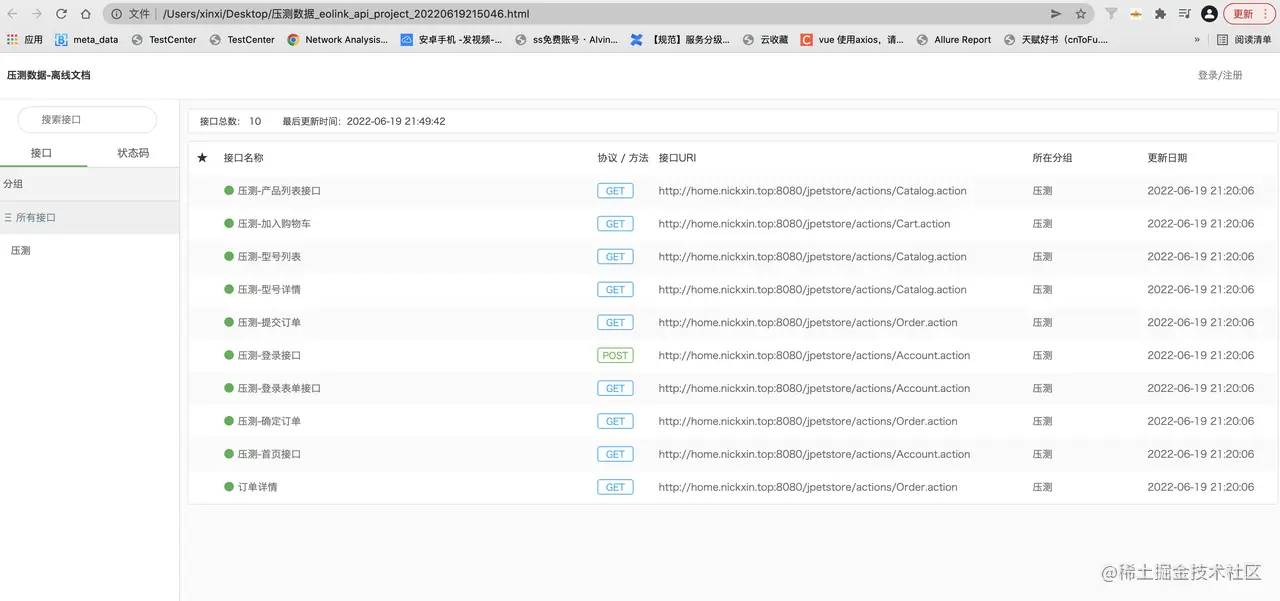Click 协议 / 方法 column header
This screenshot has width=1280, height=601.
coord(623,158)
